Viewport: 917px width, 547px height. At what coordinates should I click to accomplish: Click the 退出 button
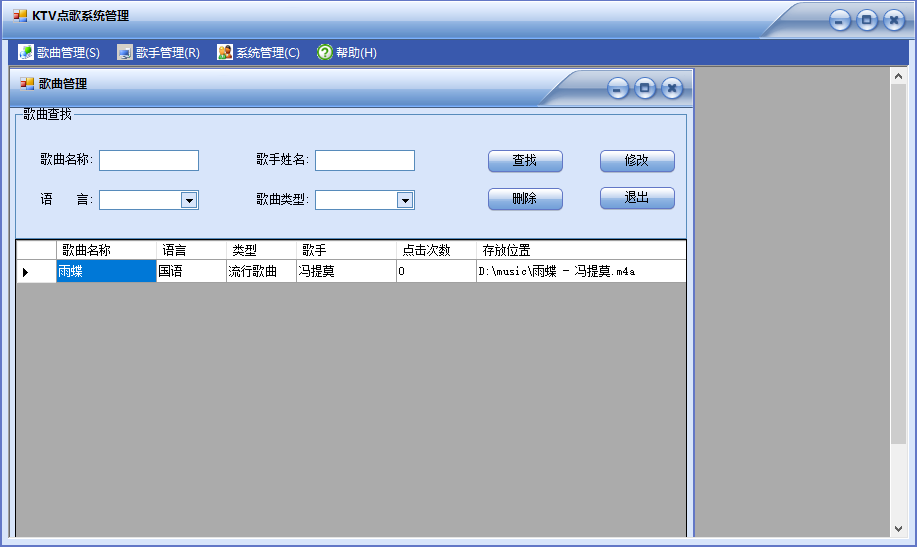[x=637, y=198]
